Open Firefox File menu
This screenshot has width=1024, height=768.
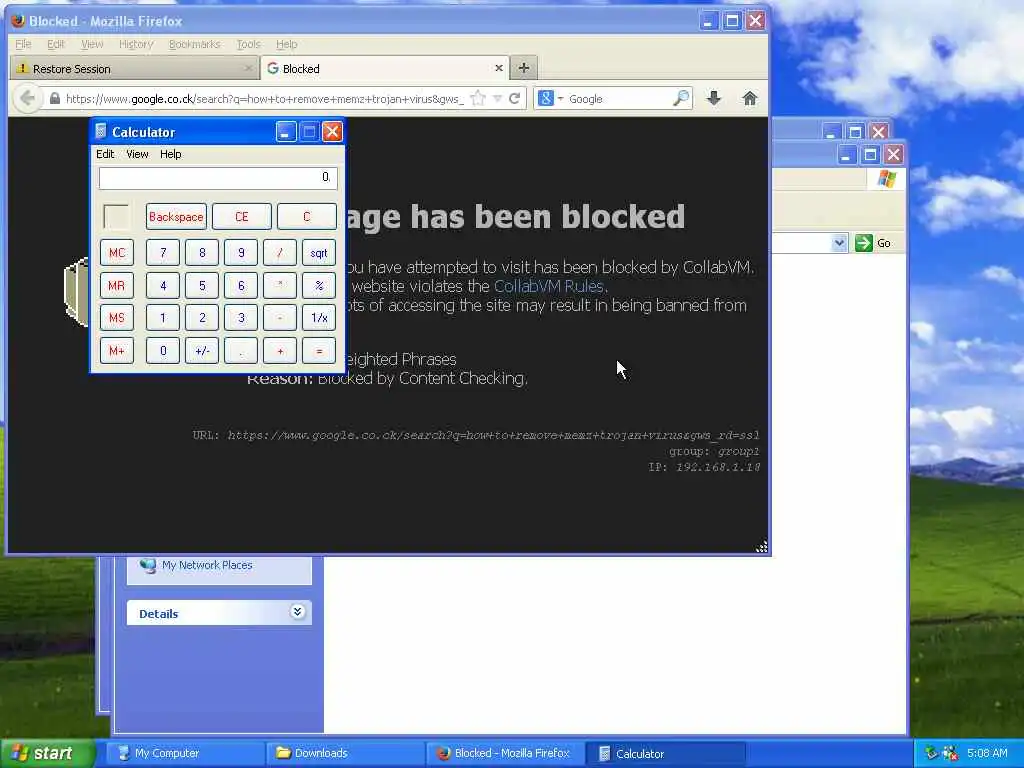[23, 44]
